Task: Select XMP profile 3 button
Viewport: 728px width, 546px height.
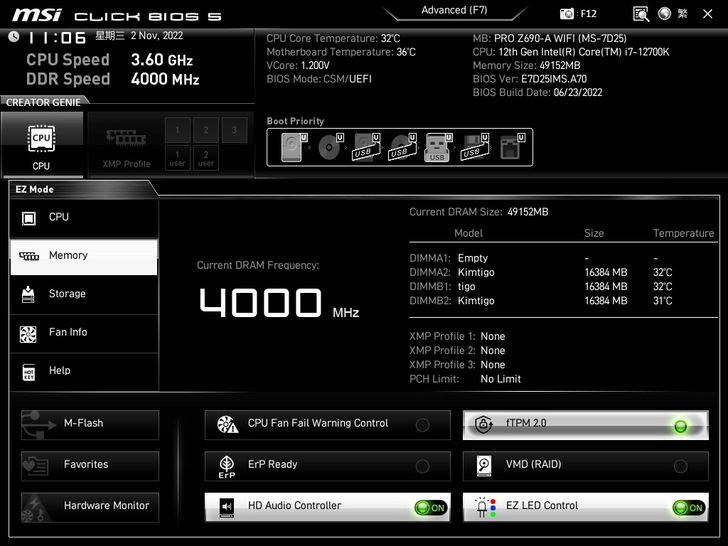Action: pyautogui.click(x=234, y=130)
